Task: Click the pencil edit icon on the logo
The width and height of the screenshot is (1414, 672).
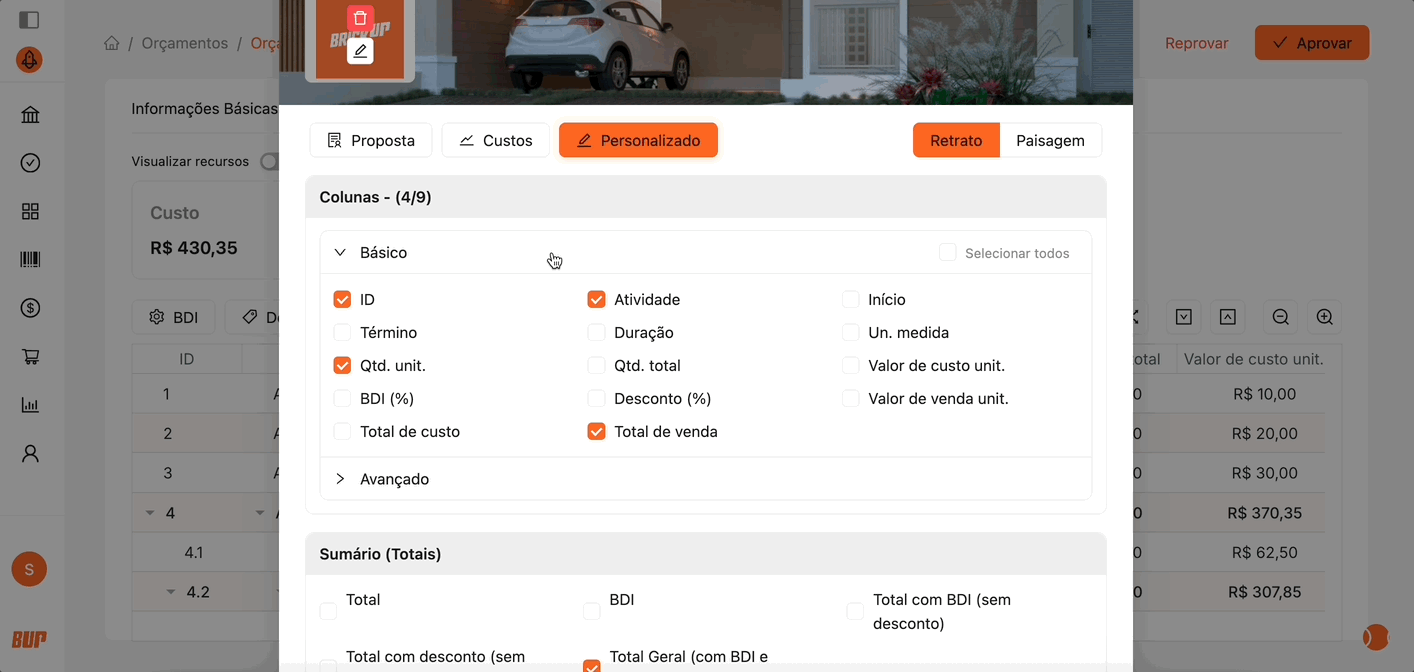Action: point(360,51)
